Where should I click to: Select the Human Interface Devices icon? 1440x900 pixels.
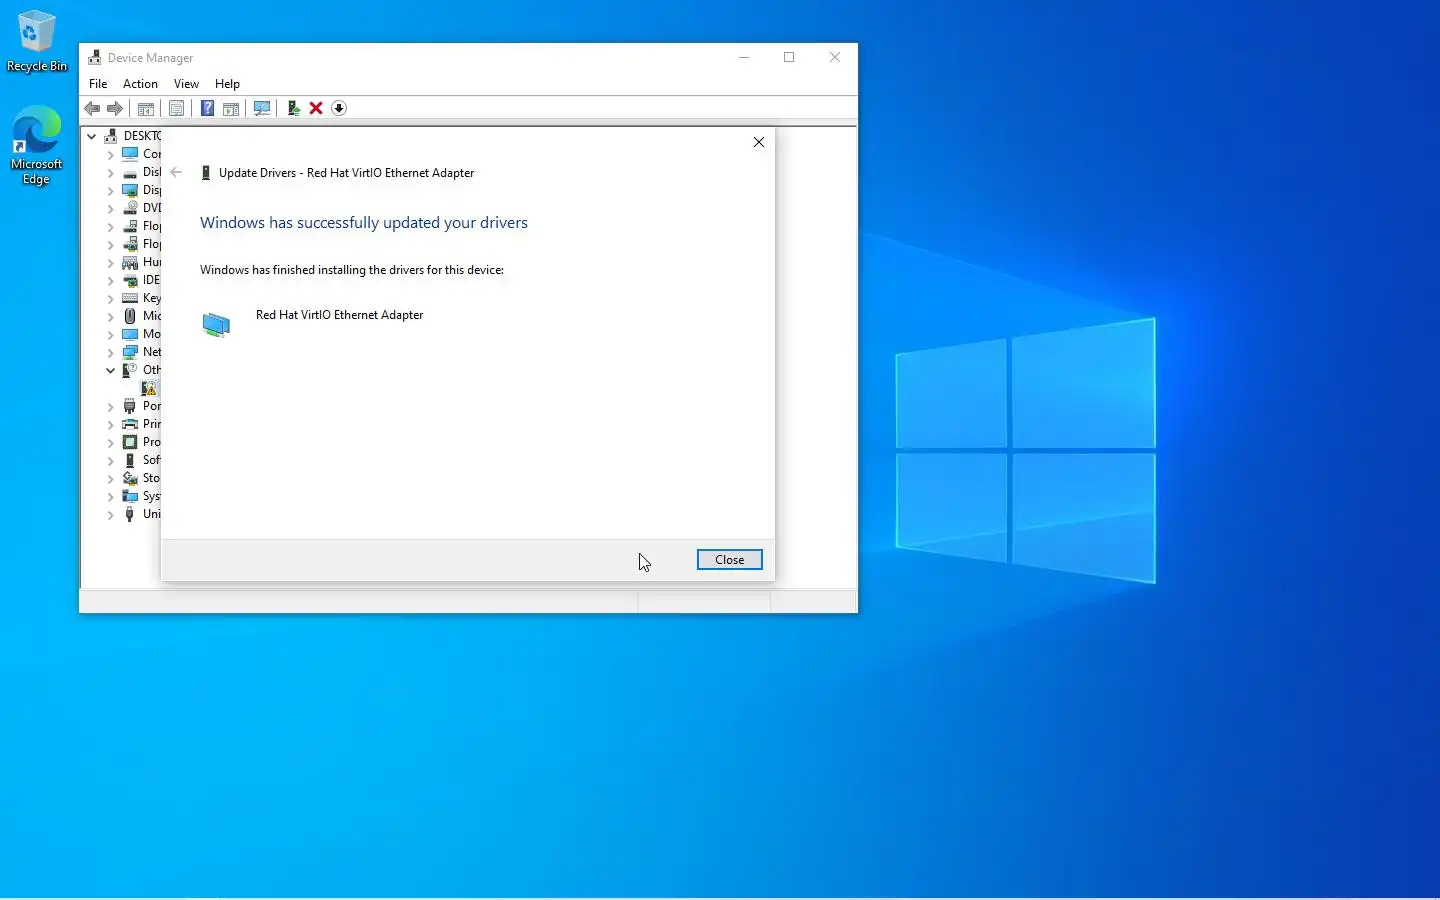tap(130, 262)
